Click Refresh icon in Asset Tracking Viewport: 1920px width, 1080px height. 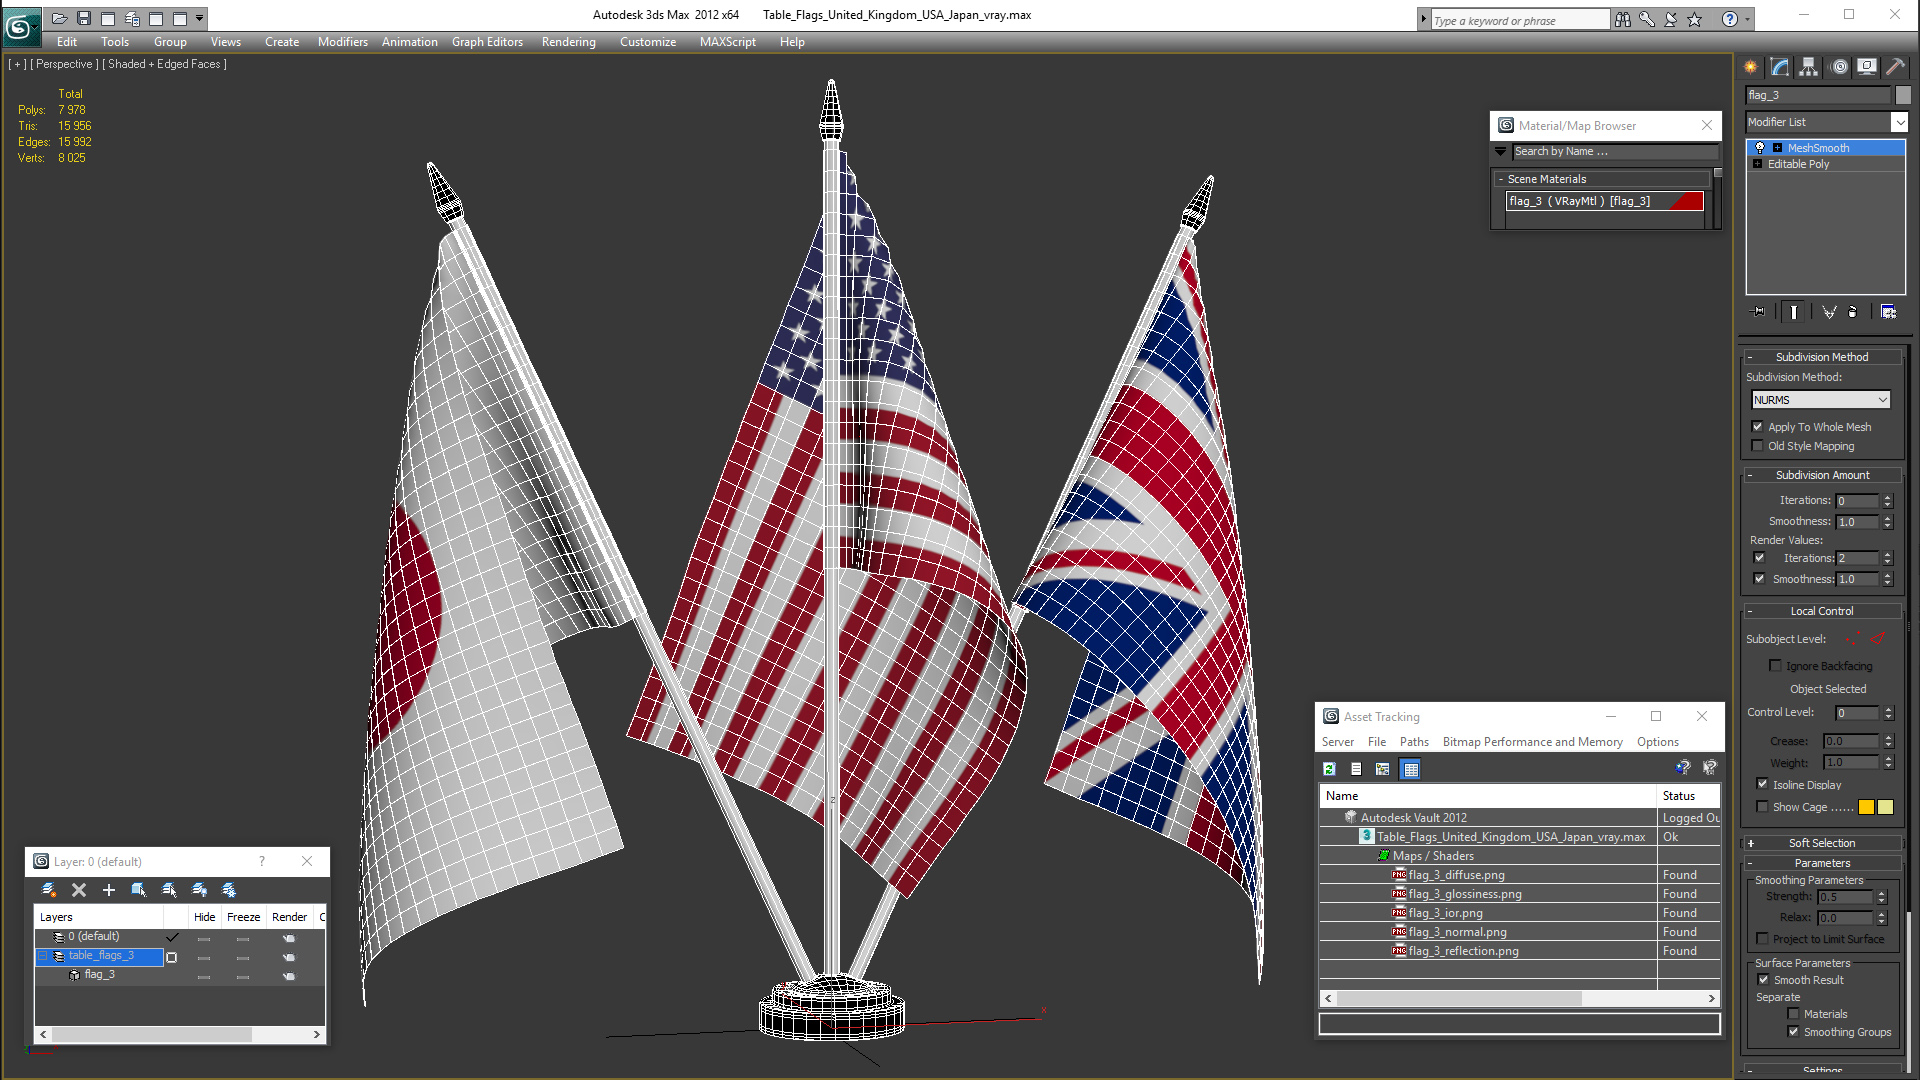pos(1329,769)
